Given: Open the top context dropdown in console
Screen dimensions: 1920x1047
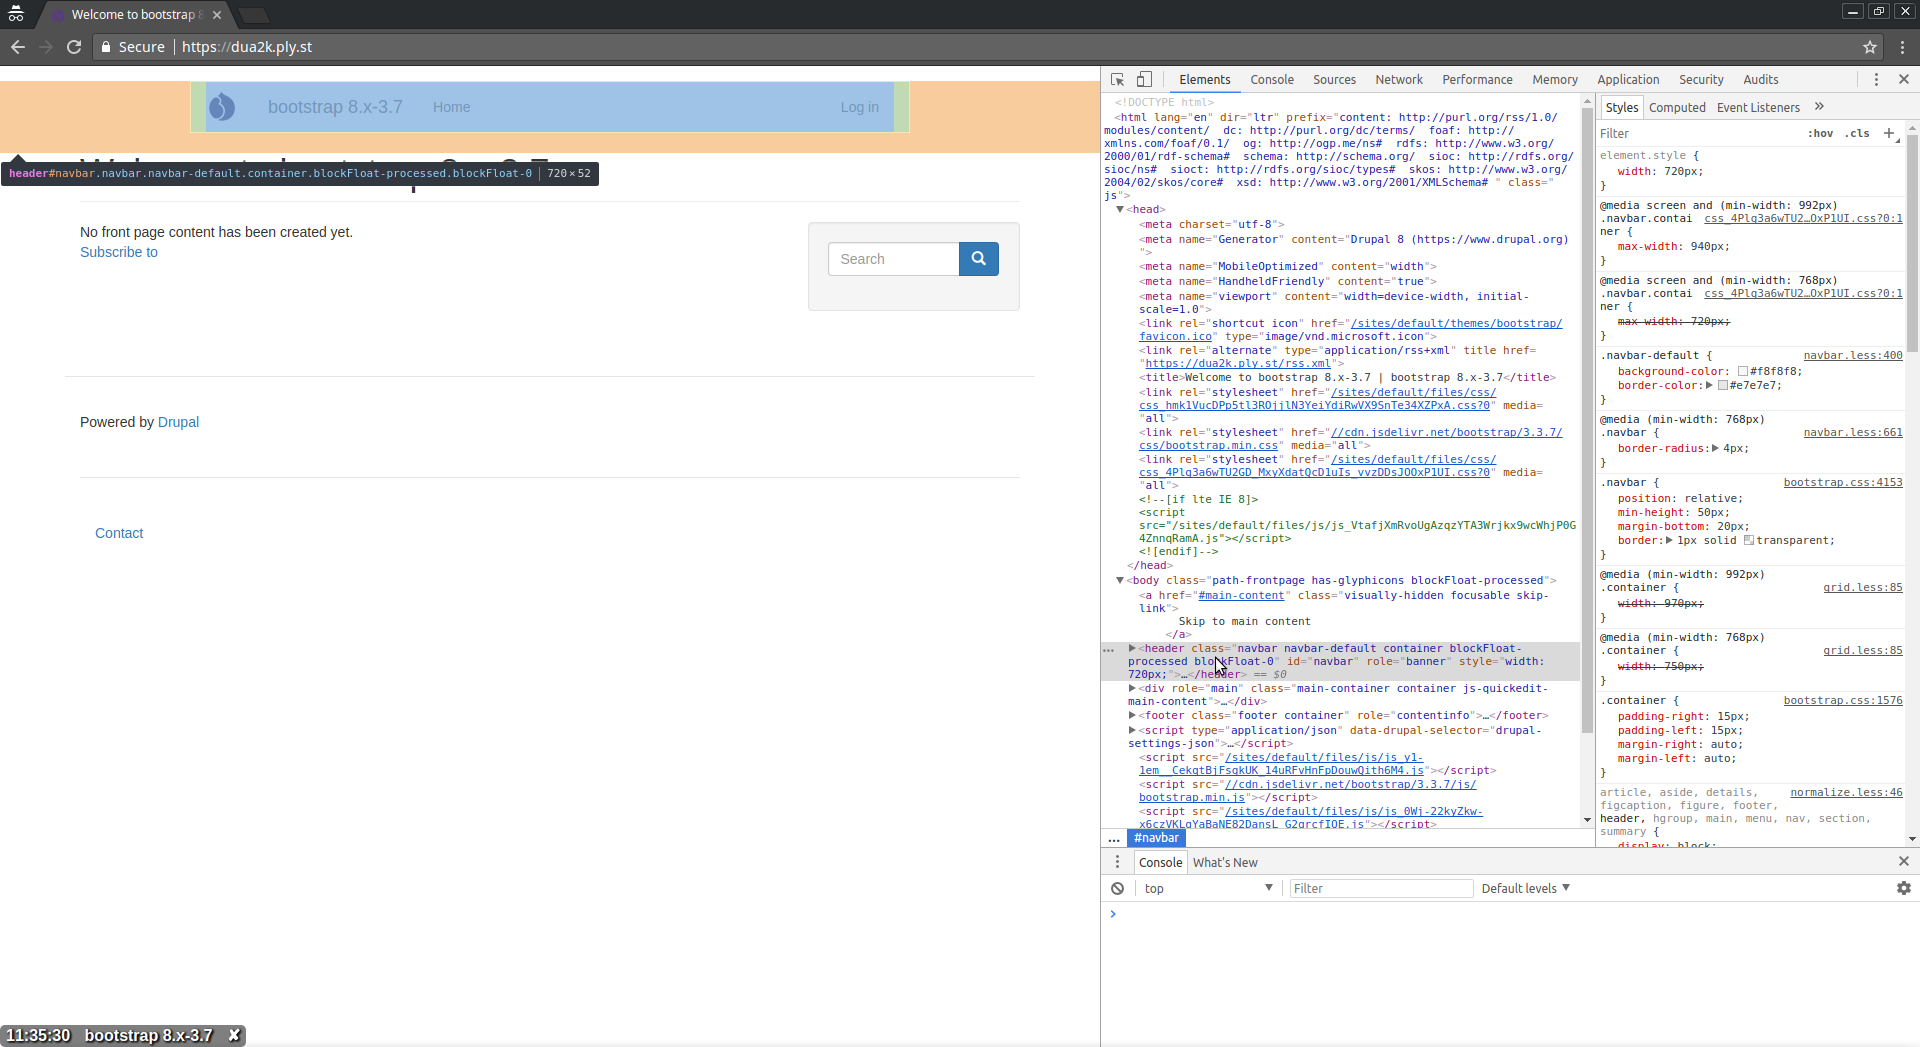Looking at the screenshot, I should (1208, 888).
